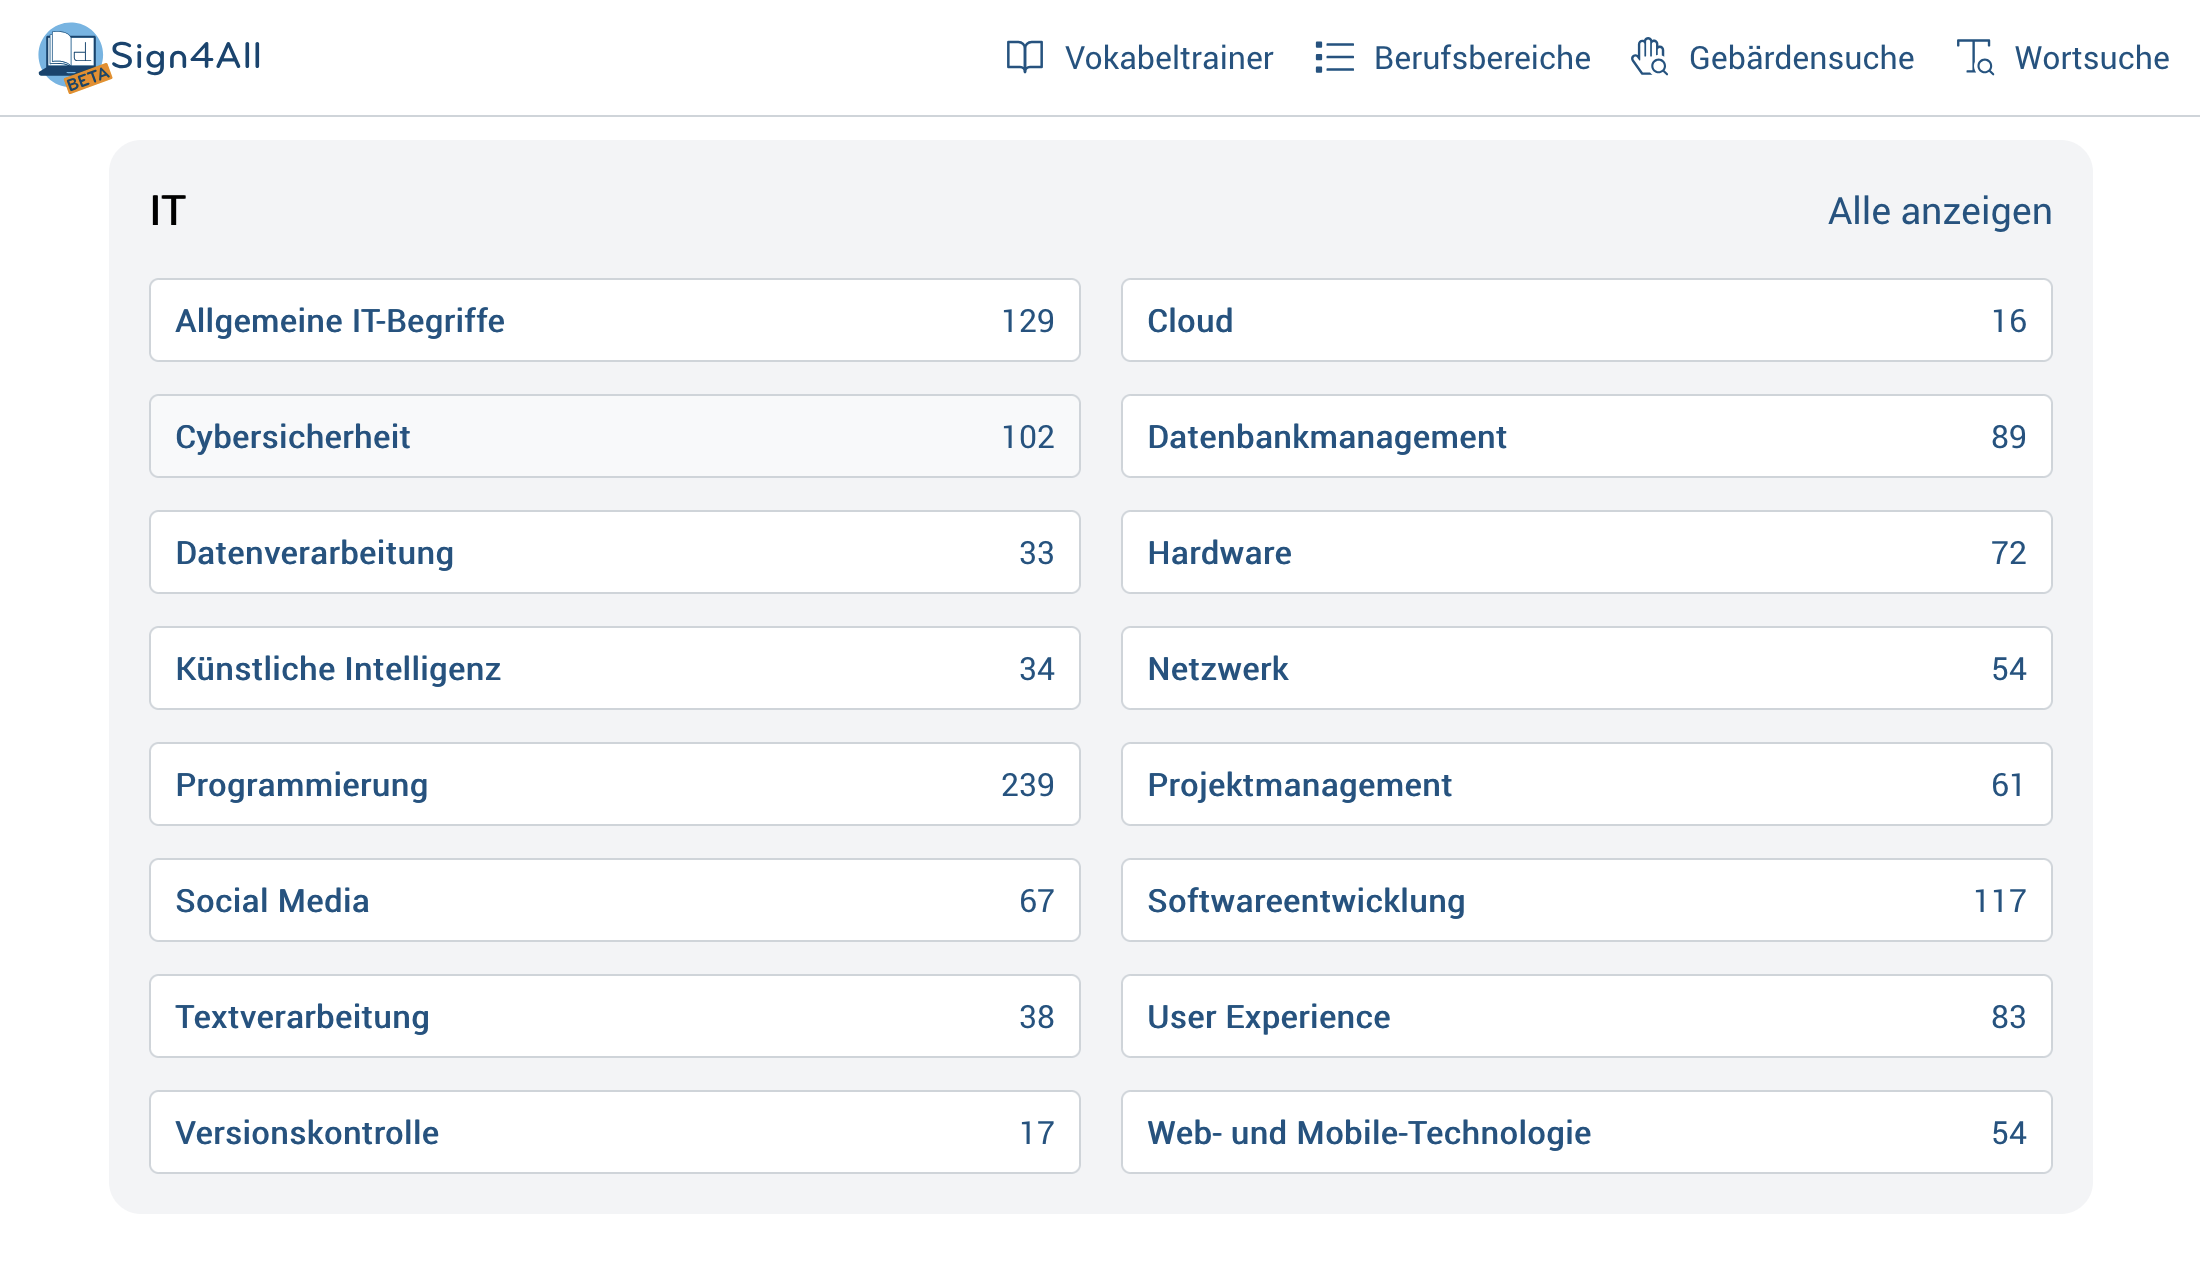Open the Social Media category
Screen dimensions: 2200x1272
(x=615, y=900)
